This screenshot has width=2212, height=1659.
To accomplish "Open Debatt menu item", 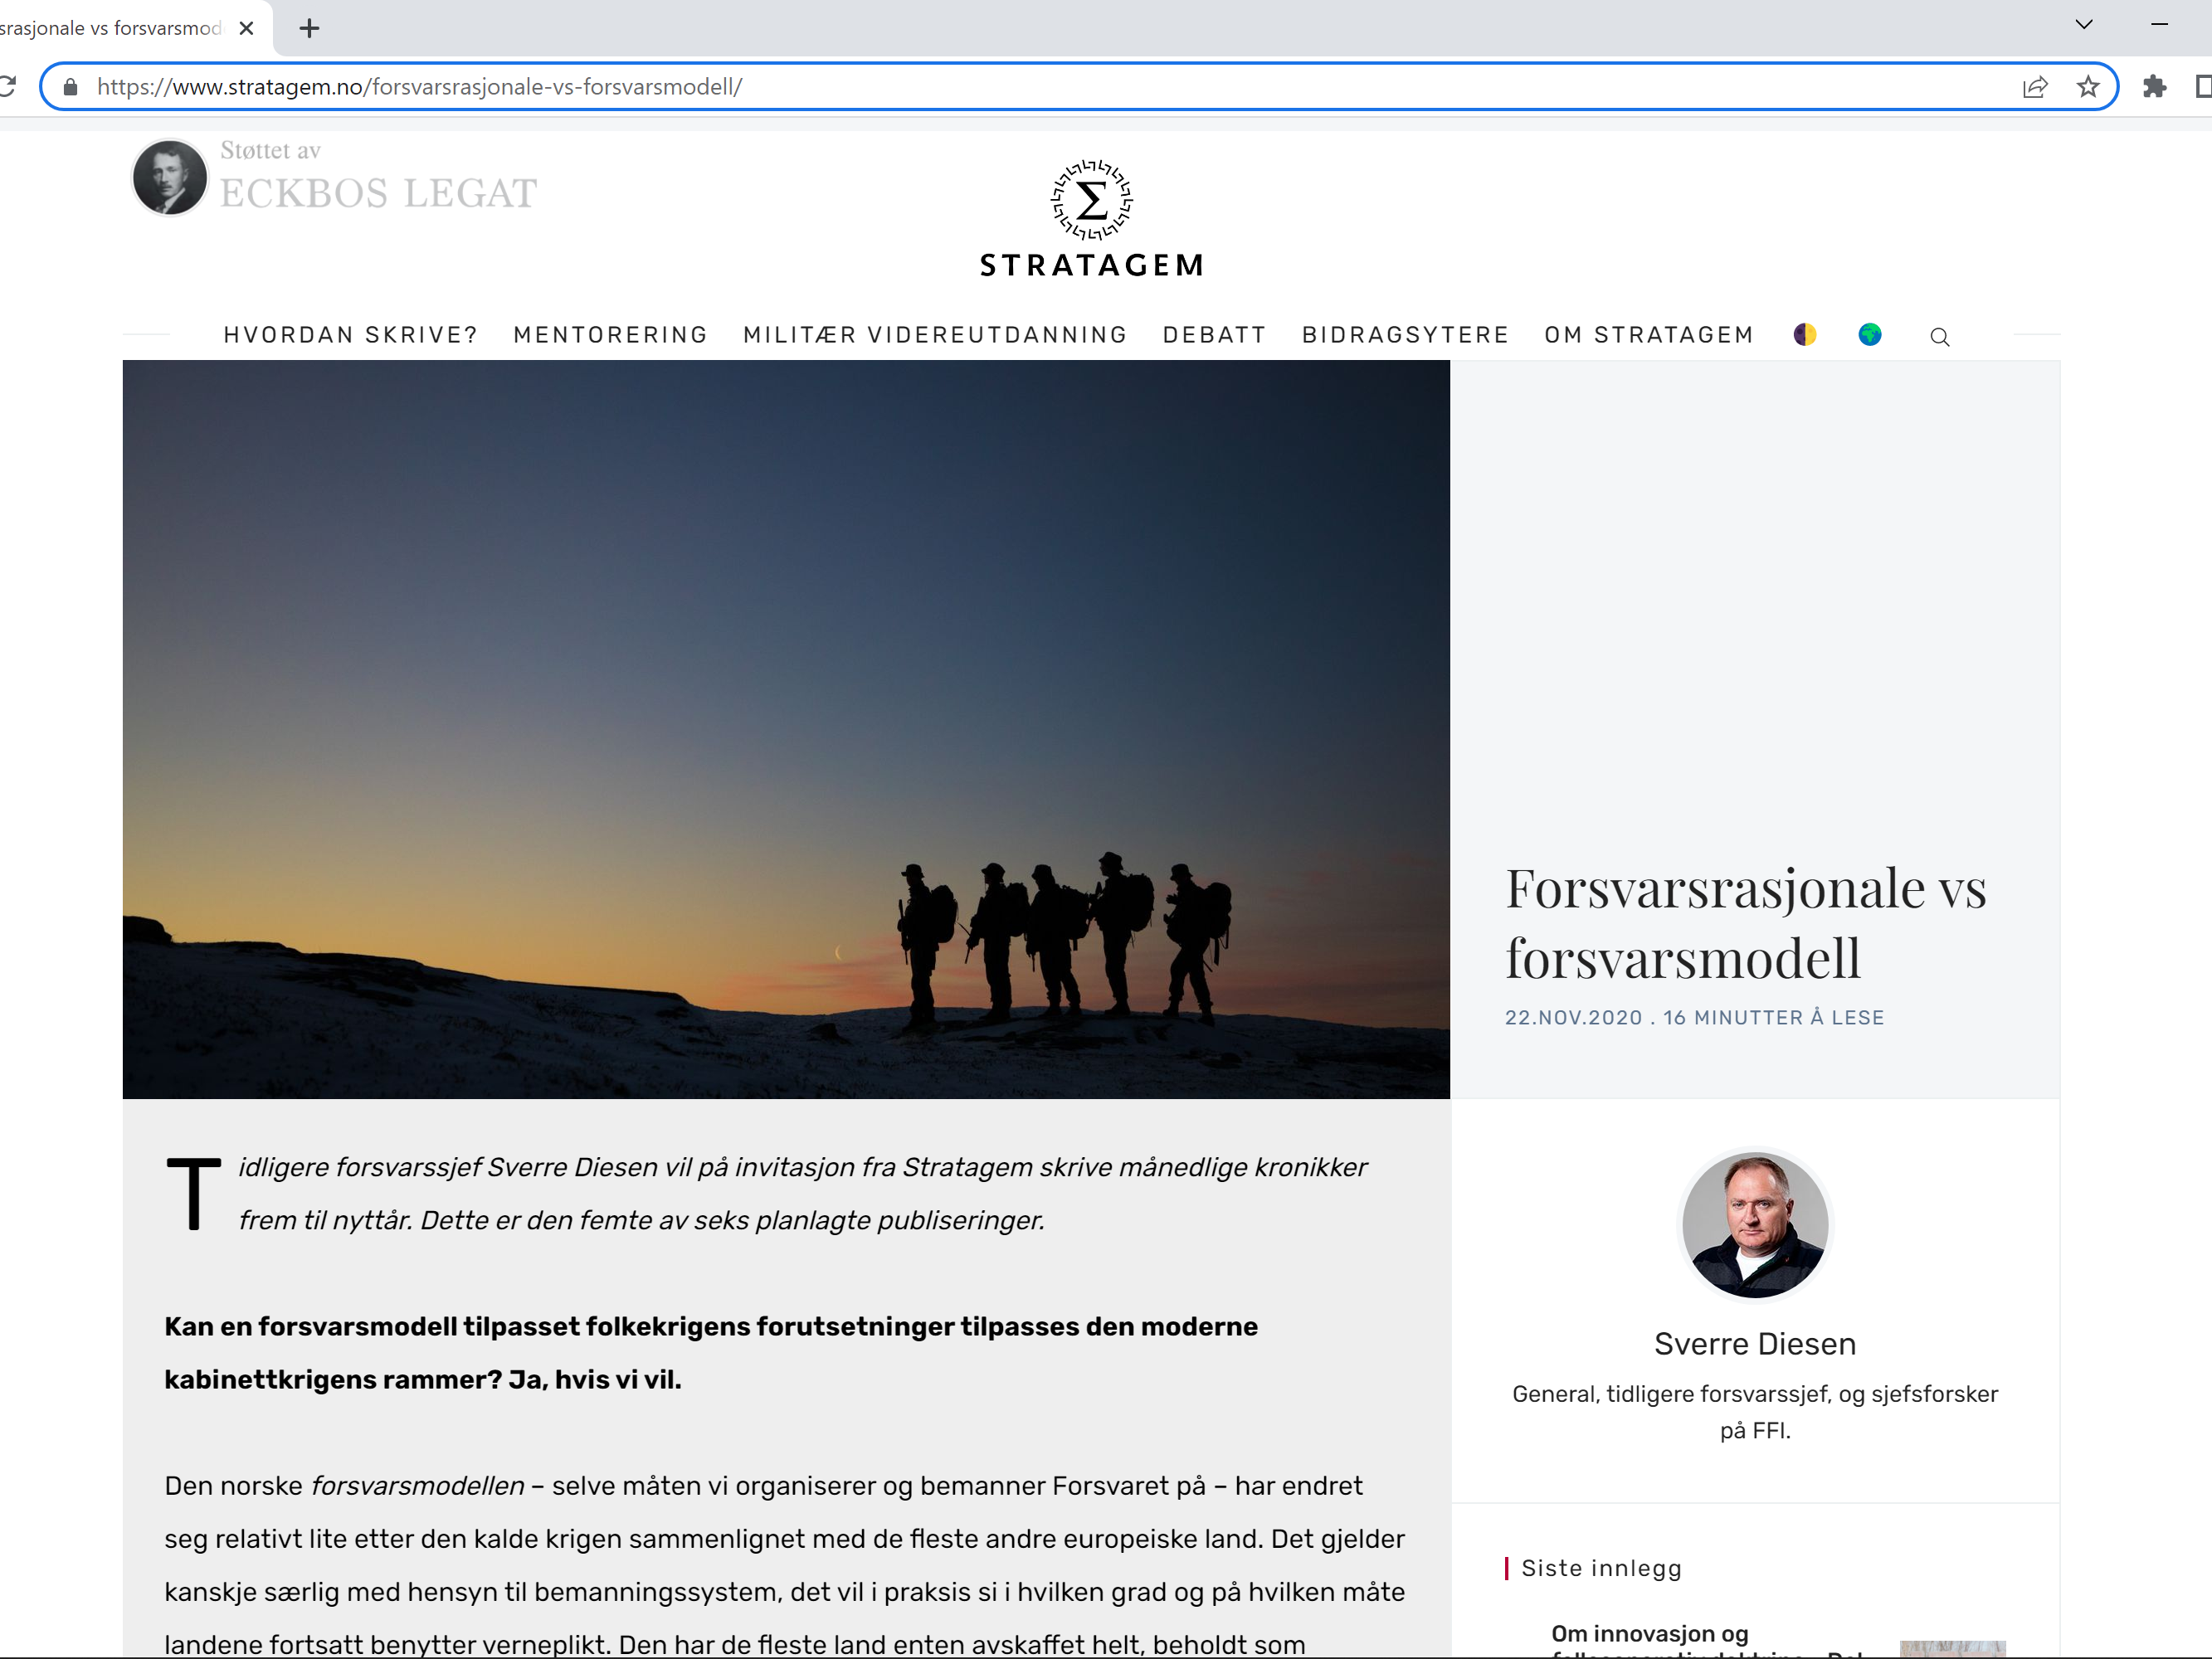I will tap(1215, 335).
